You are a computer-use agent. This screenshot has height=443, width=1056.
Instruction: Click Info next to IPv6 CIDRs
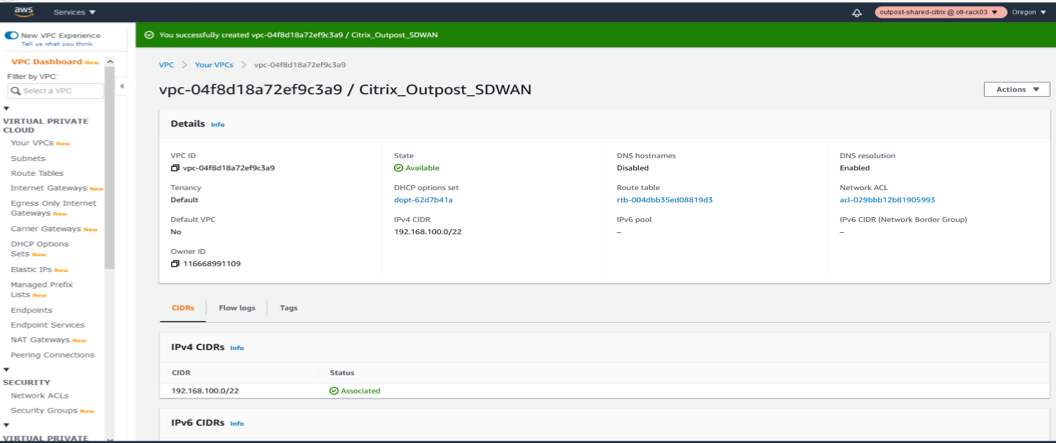pos(237,423)
